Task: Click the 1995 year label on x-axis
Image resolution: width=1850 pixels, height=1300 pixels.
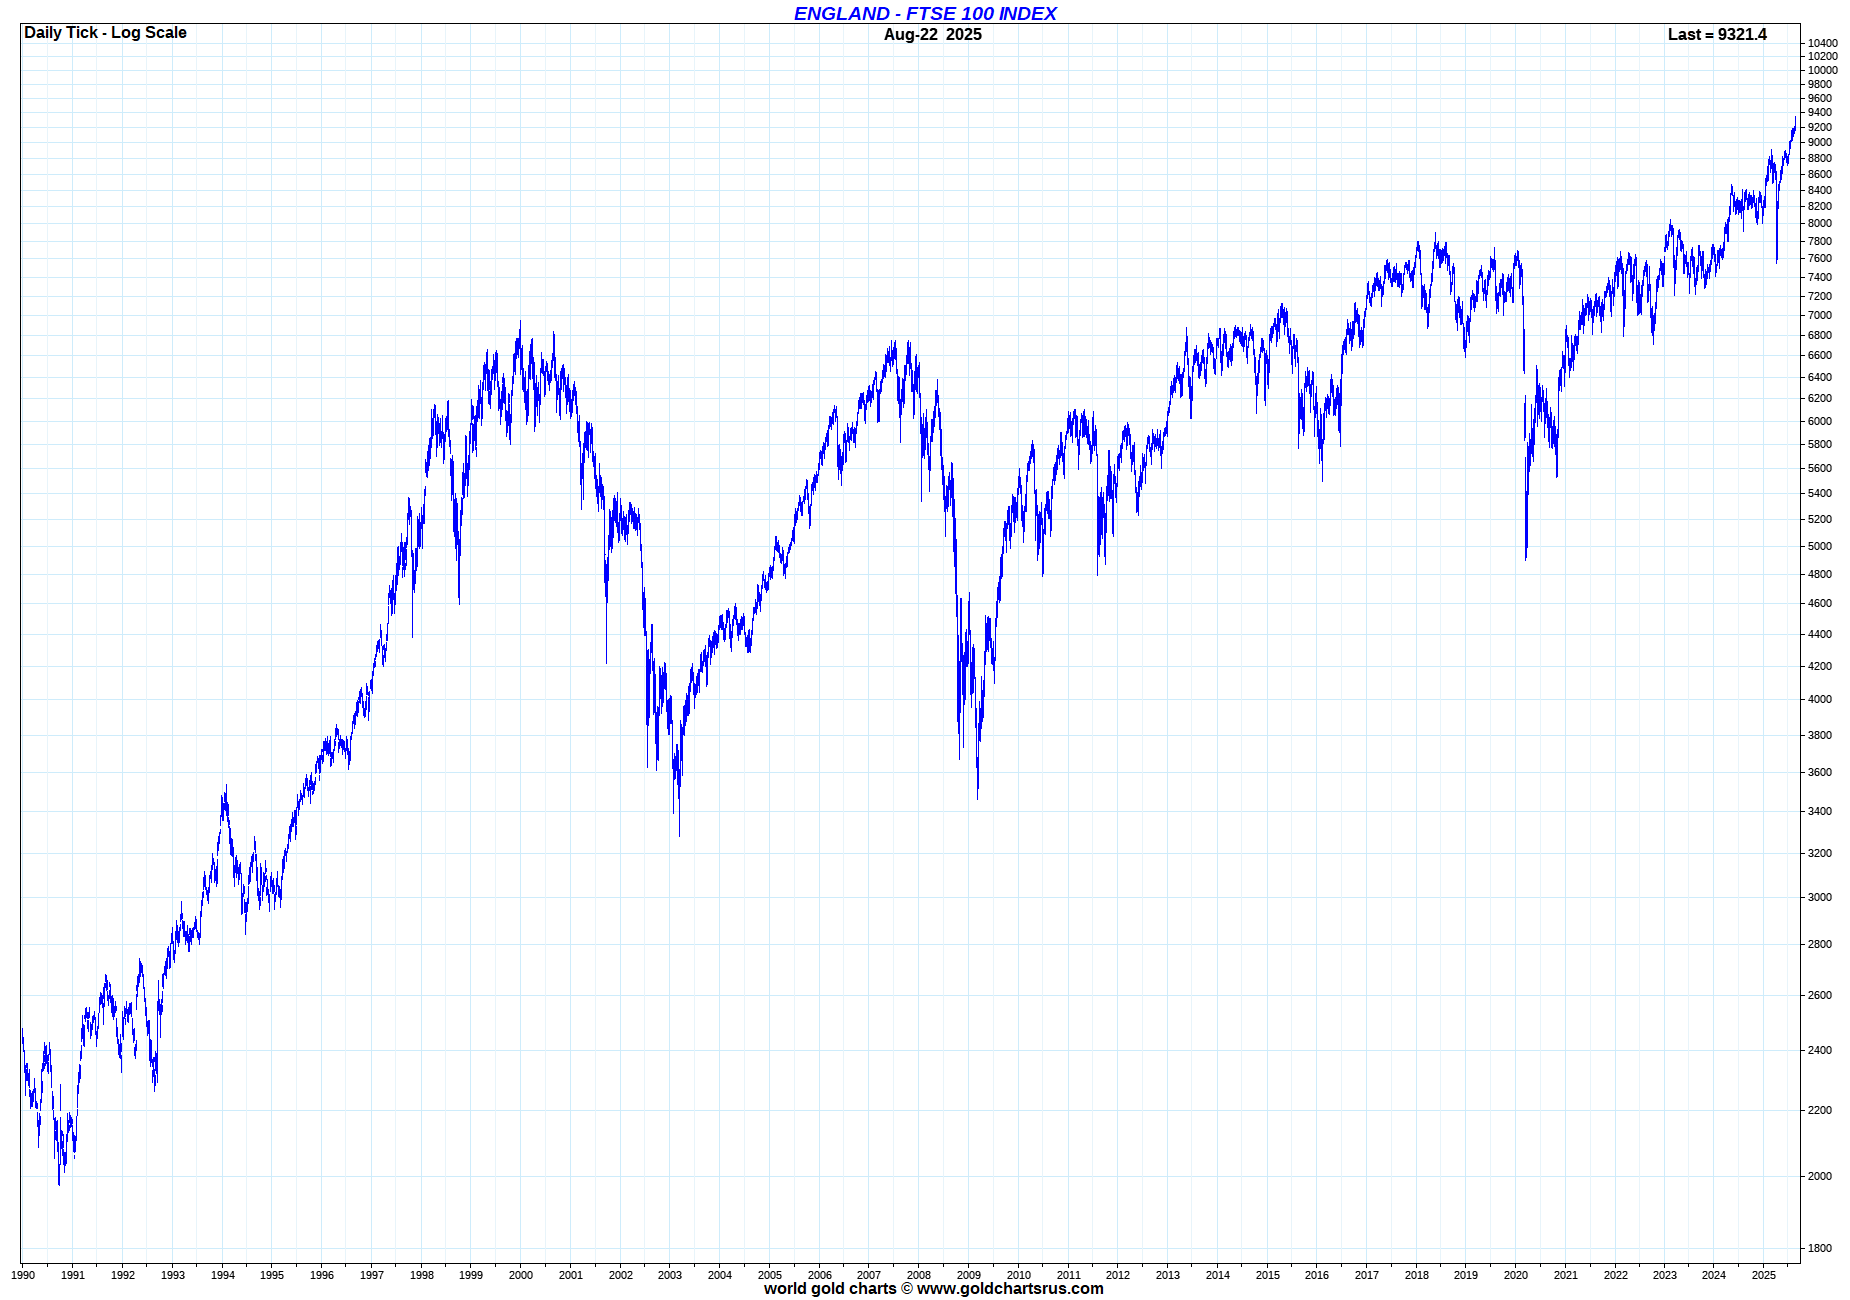Action: (272, 1275)
